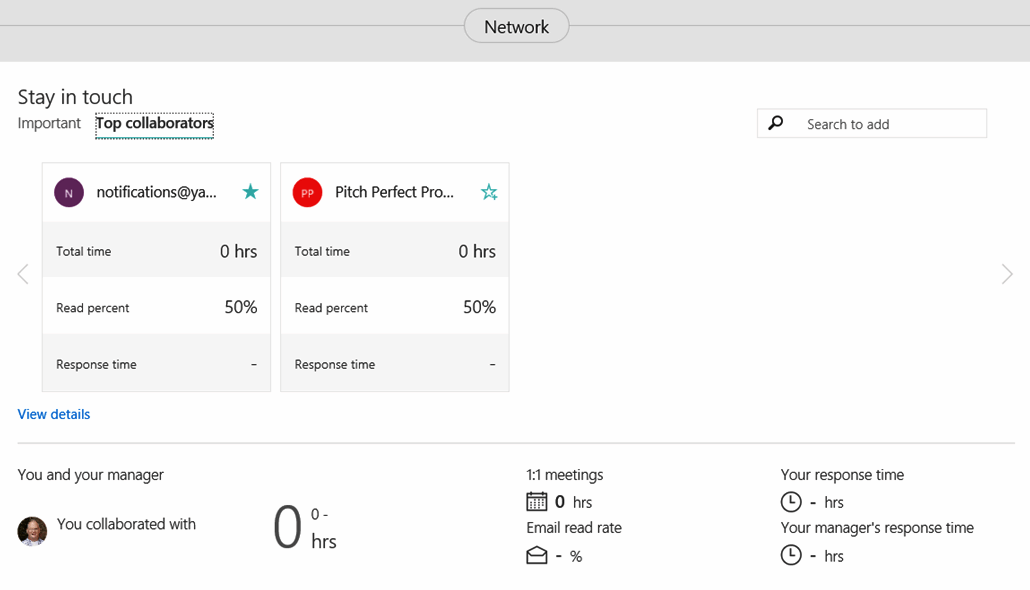Click the PP avatar on Pitch Perfect card
1030x590 pixels.
[x=307, y=191]
